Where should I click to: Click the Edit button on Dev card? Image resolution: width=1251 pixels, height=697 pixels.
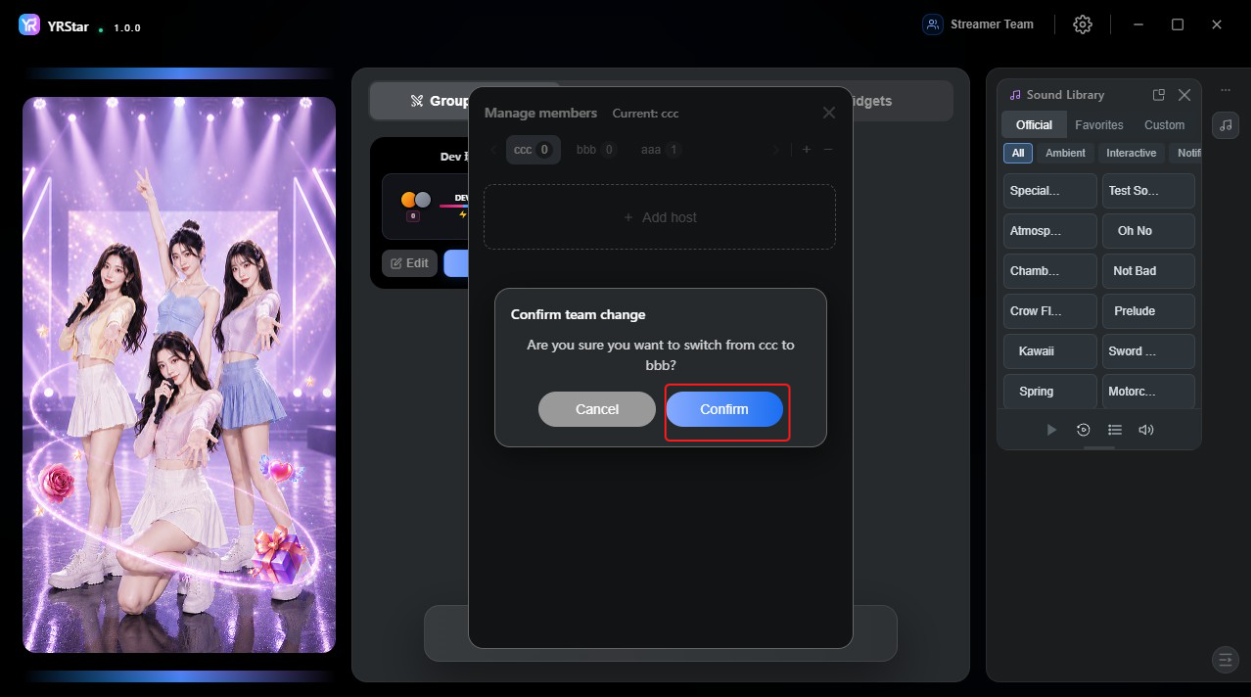click(x=410, y=263)
